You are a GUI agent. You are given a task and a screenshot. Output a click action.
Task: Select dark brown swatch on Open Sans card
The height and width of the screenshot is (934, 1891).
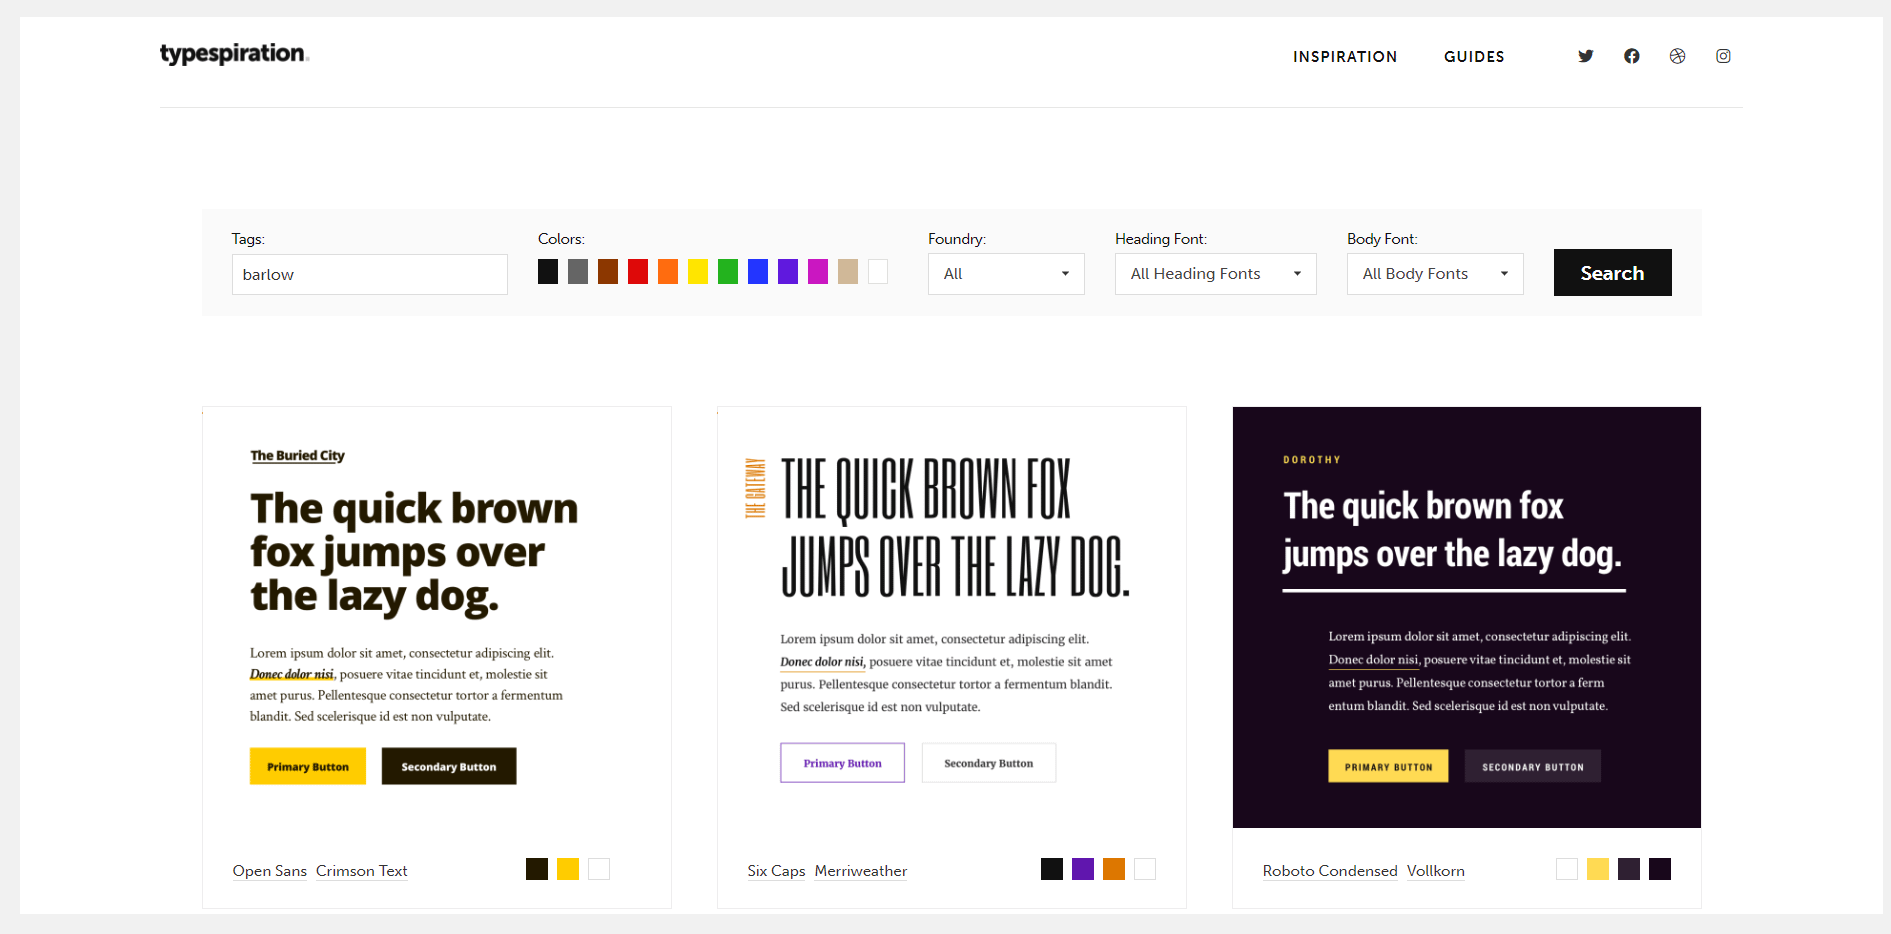(537, 869)
